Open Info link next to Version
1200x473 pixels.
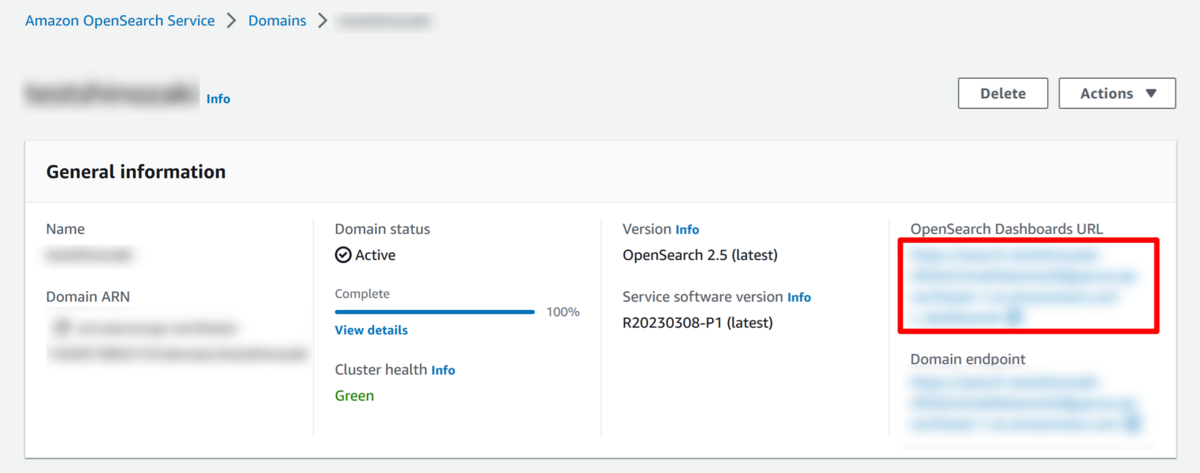point(687,229)
